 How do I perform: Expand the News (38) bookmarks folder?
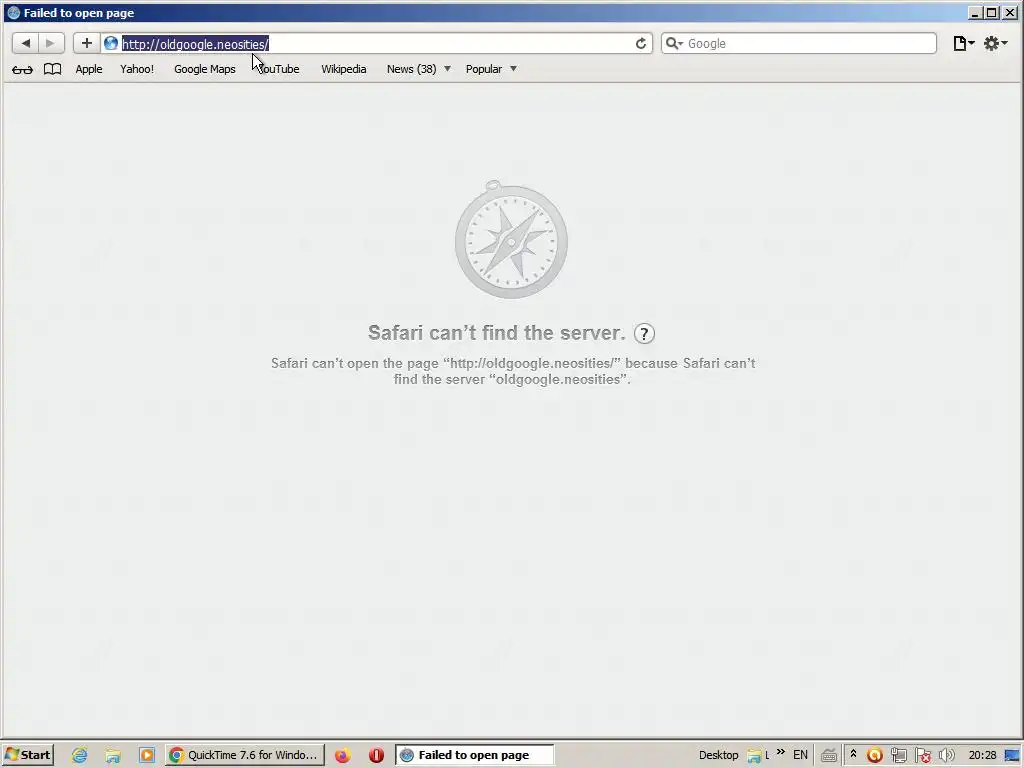419,69
